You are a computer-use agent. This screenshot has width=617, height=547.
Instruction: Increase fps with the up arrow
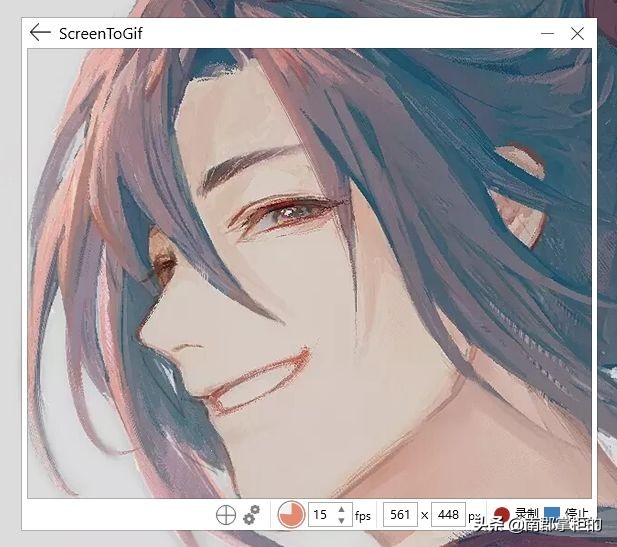pos(342,509)
